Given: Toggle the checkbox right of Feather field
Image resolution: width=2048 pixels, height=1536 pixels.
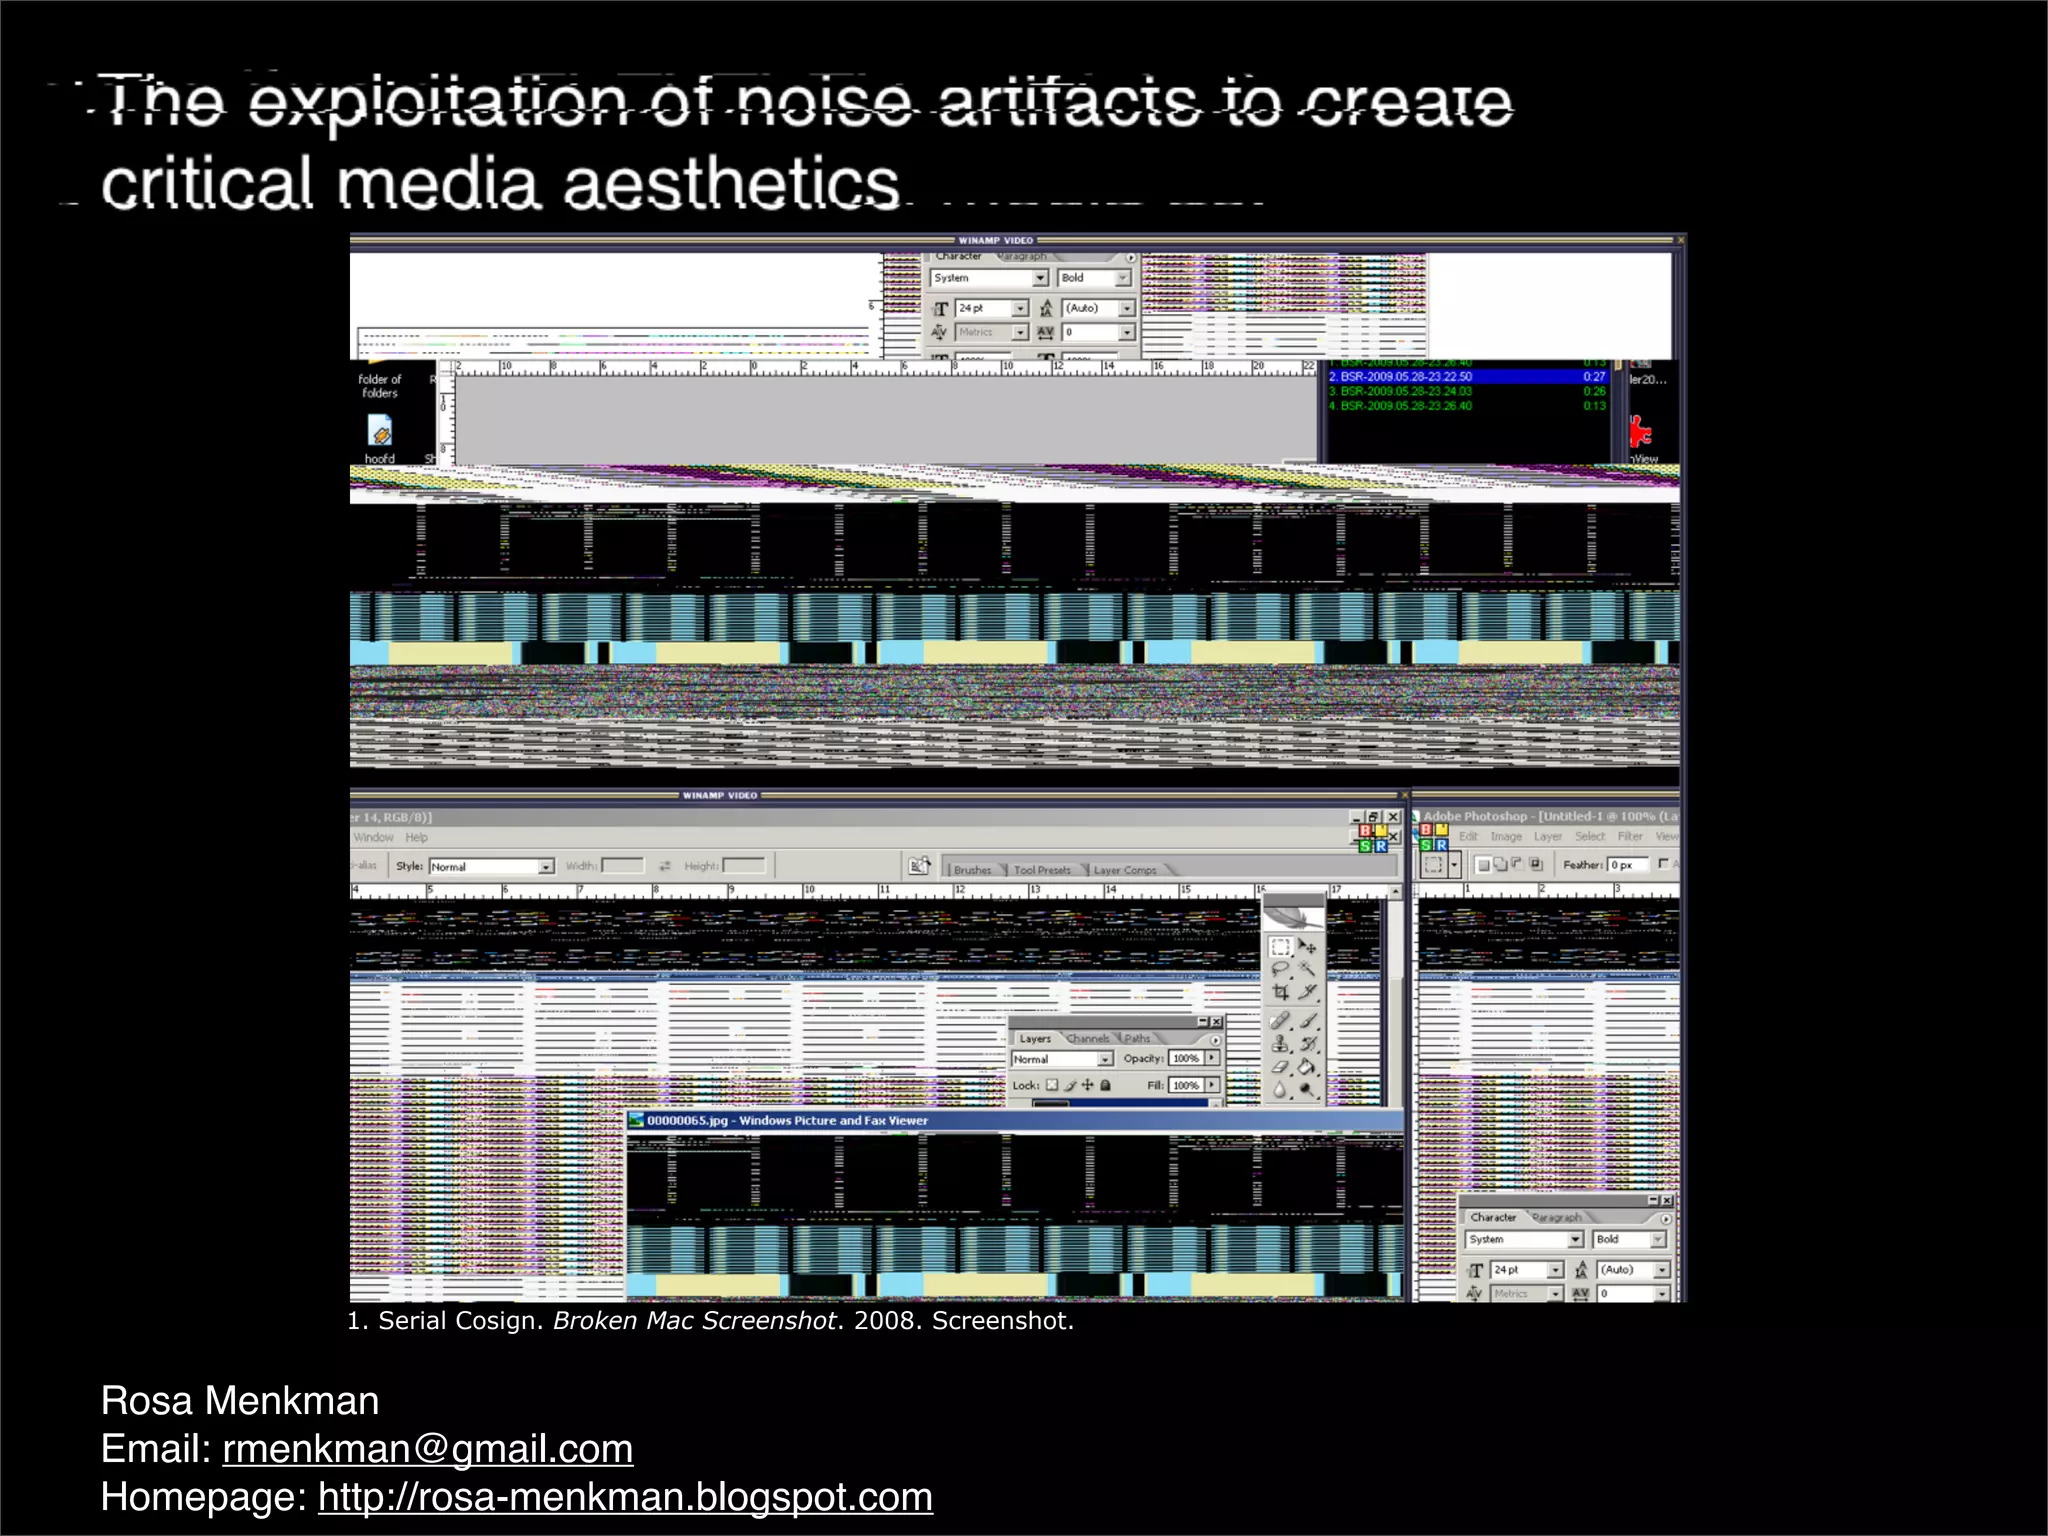Looking at the screenshot, I should (x=1662, y=864).
